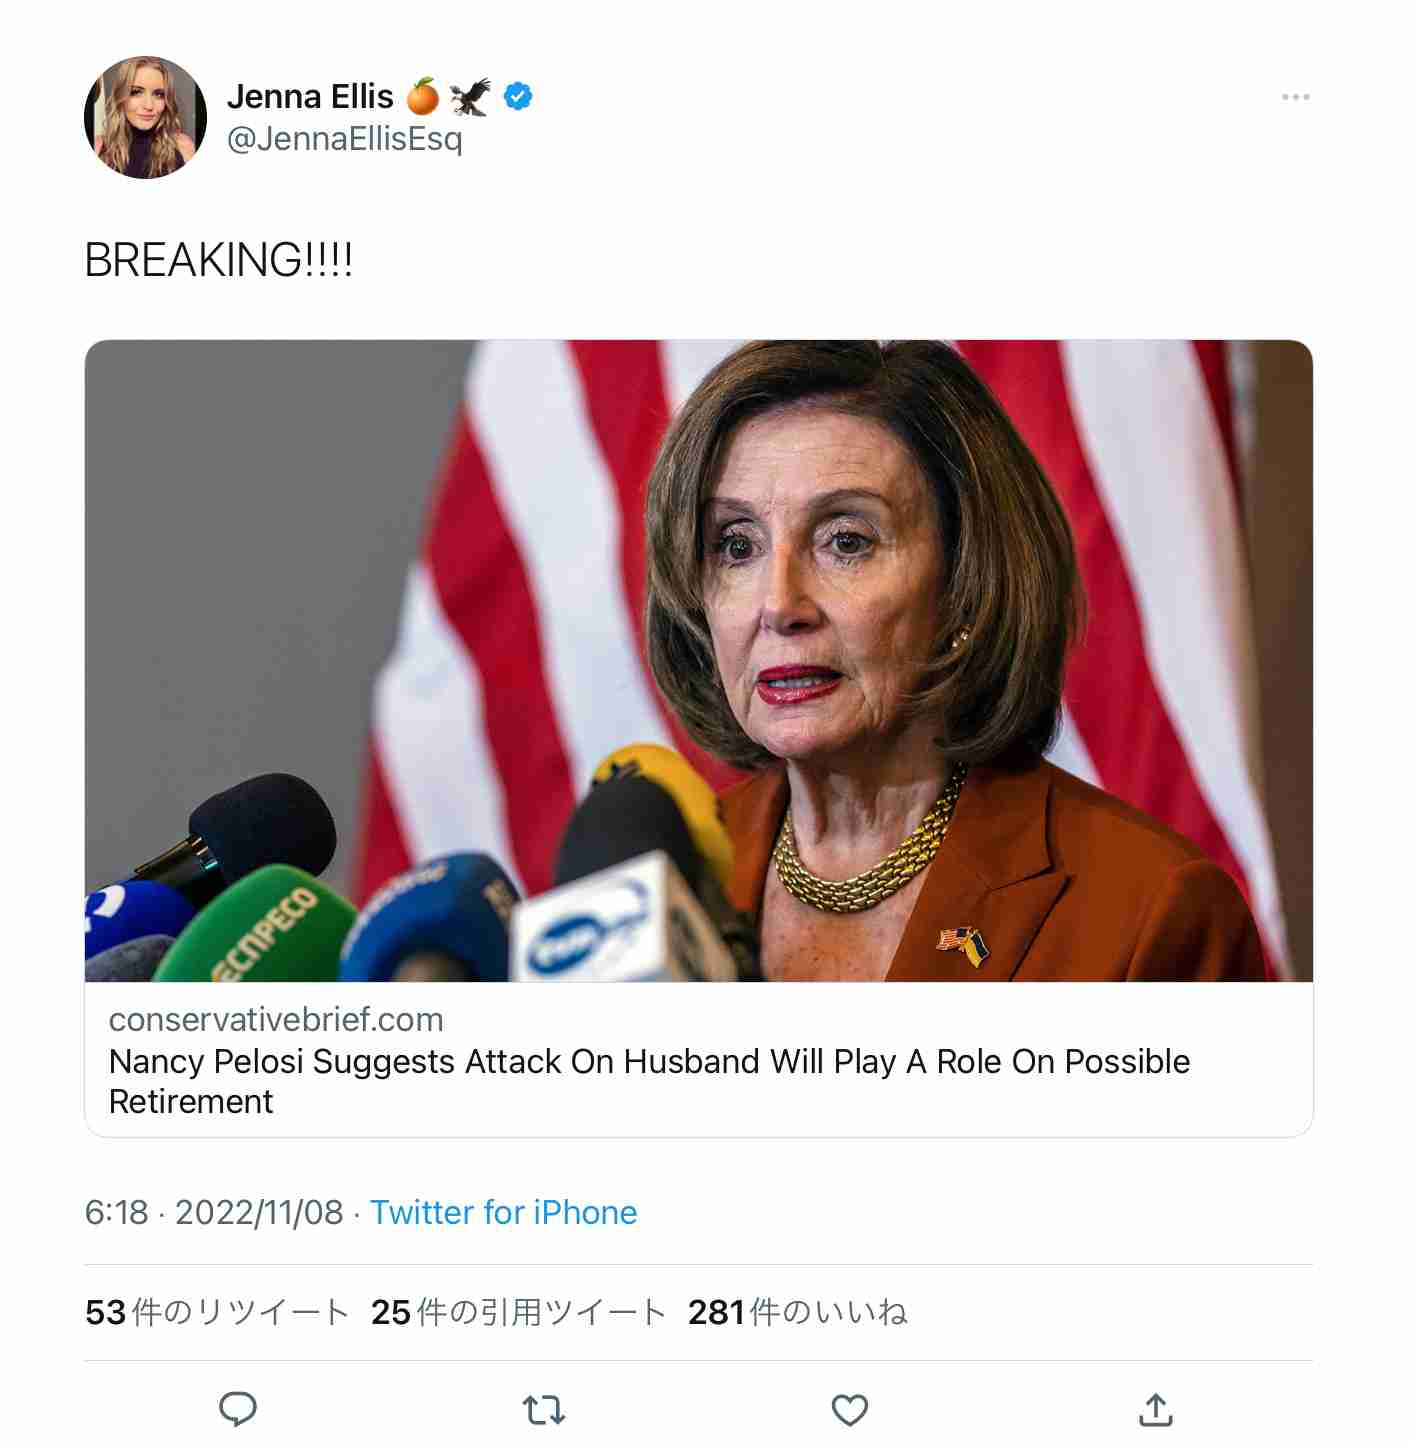Click the conservativebrief.com domain link
The height and width of the screenshot is (1444, 1413).
point(276,1019)
